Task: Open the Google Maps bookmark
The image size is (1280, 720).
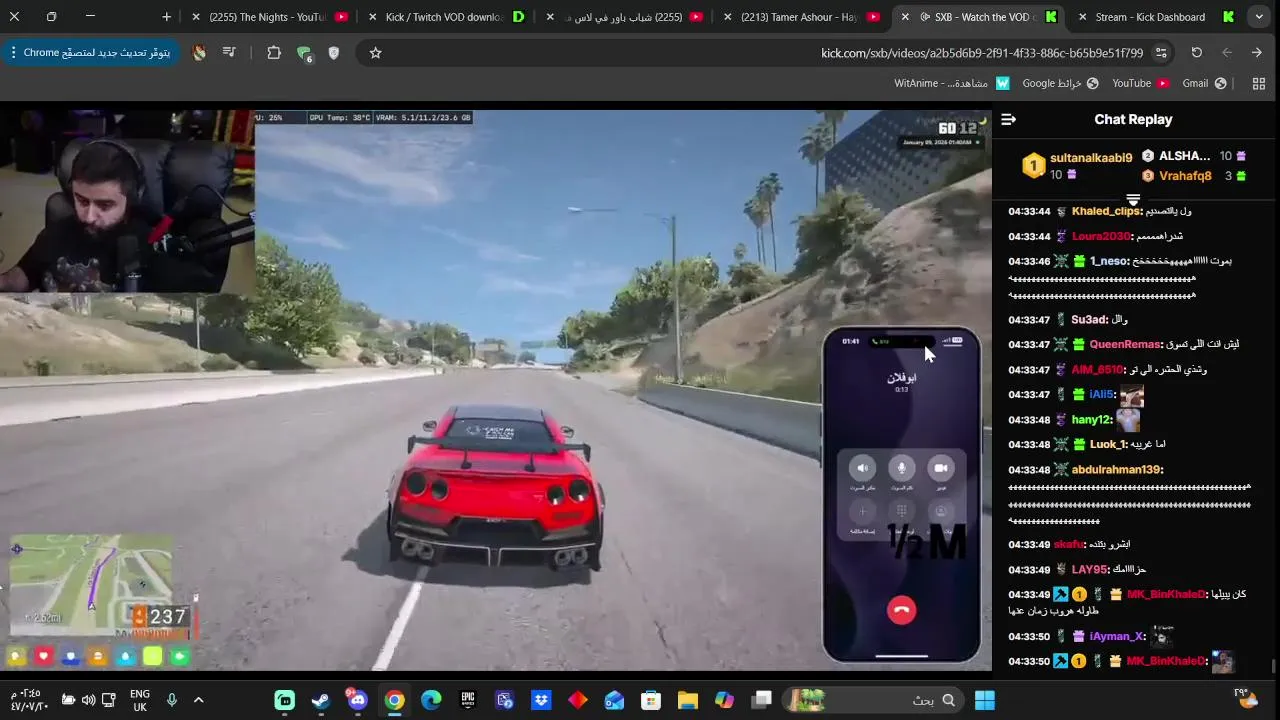Action: [1060, 84]
